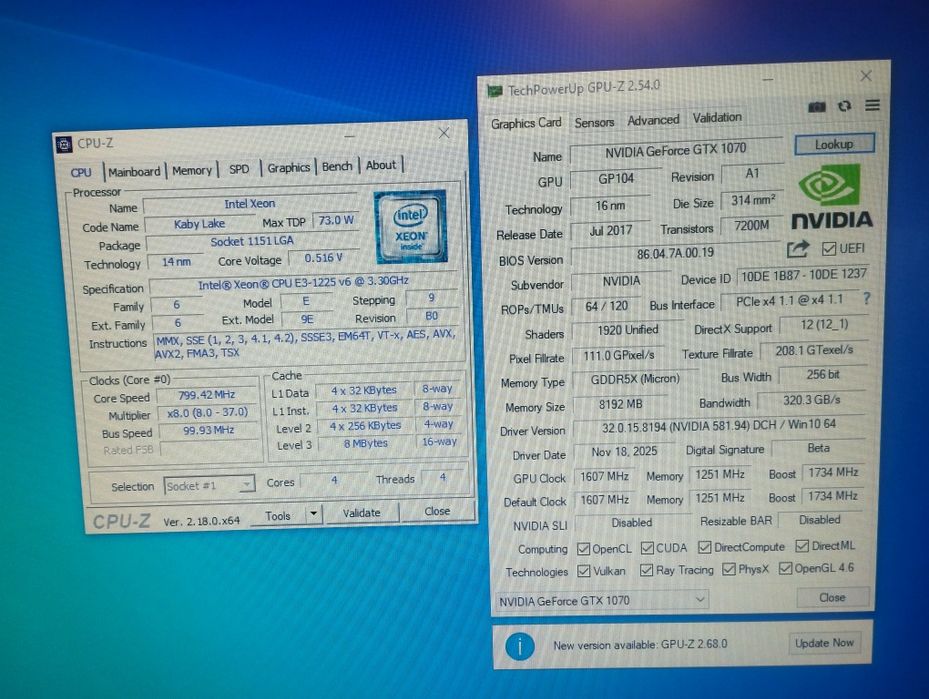Open the GPU selection dropdown in GPU-Z
The image size is (929, 699).
pyautogui.click(x=601, y=600)
